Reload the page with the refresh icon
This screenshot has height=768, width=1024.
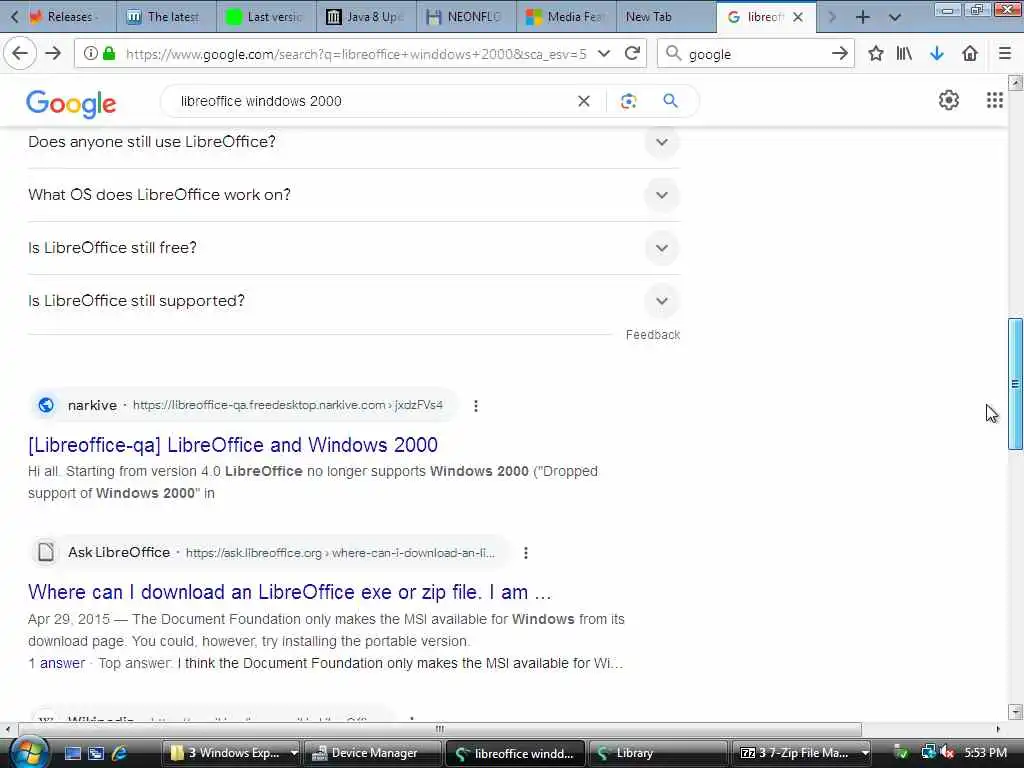[632, 54]
